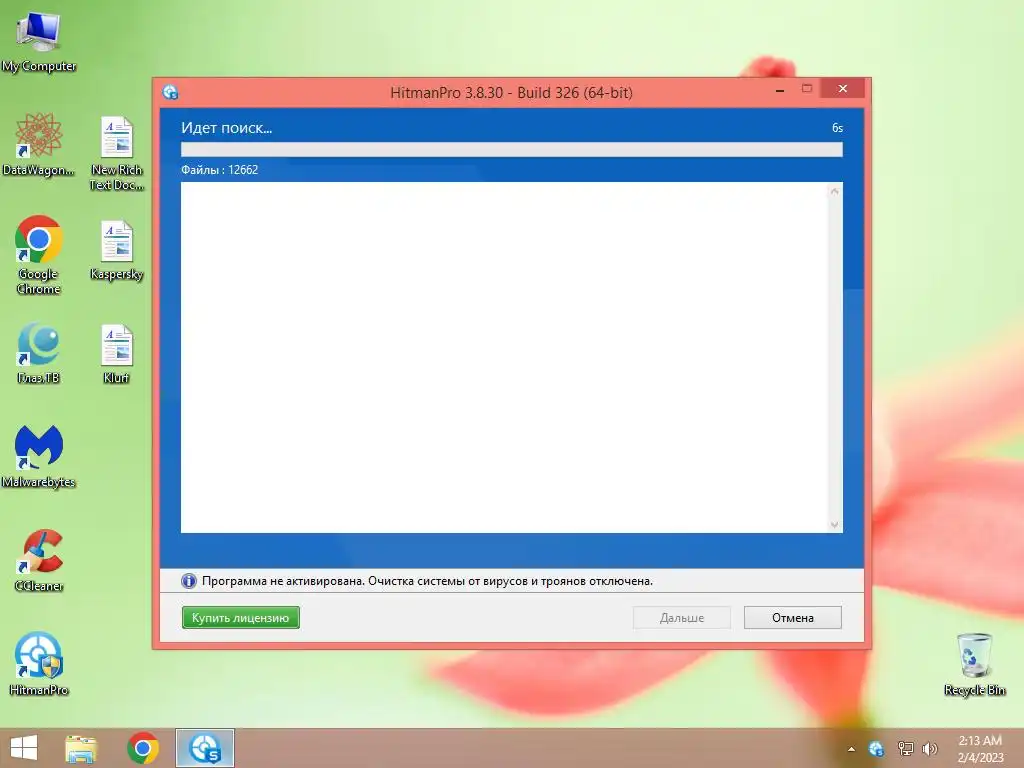Open the Глаз.ТВ desktop shortcut
Image resolution: width=1024 pixels, height=768 pixels.
point(39,353)
